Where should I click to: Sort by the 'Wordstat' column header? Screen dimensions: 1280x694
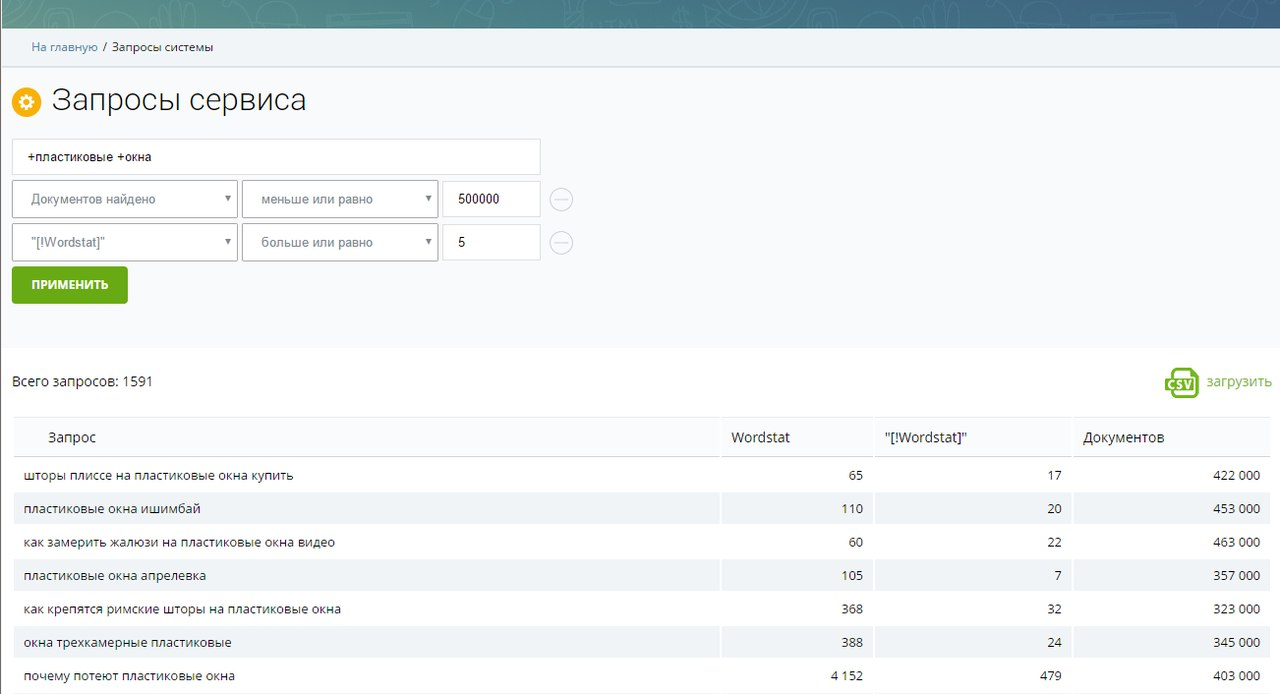pyautogui.click(x=760, y=438)
